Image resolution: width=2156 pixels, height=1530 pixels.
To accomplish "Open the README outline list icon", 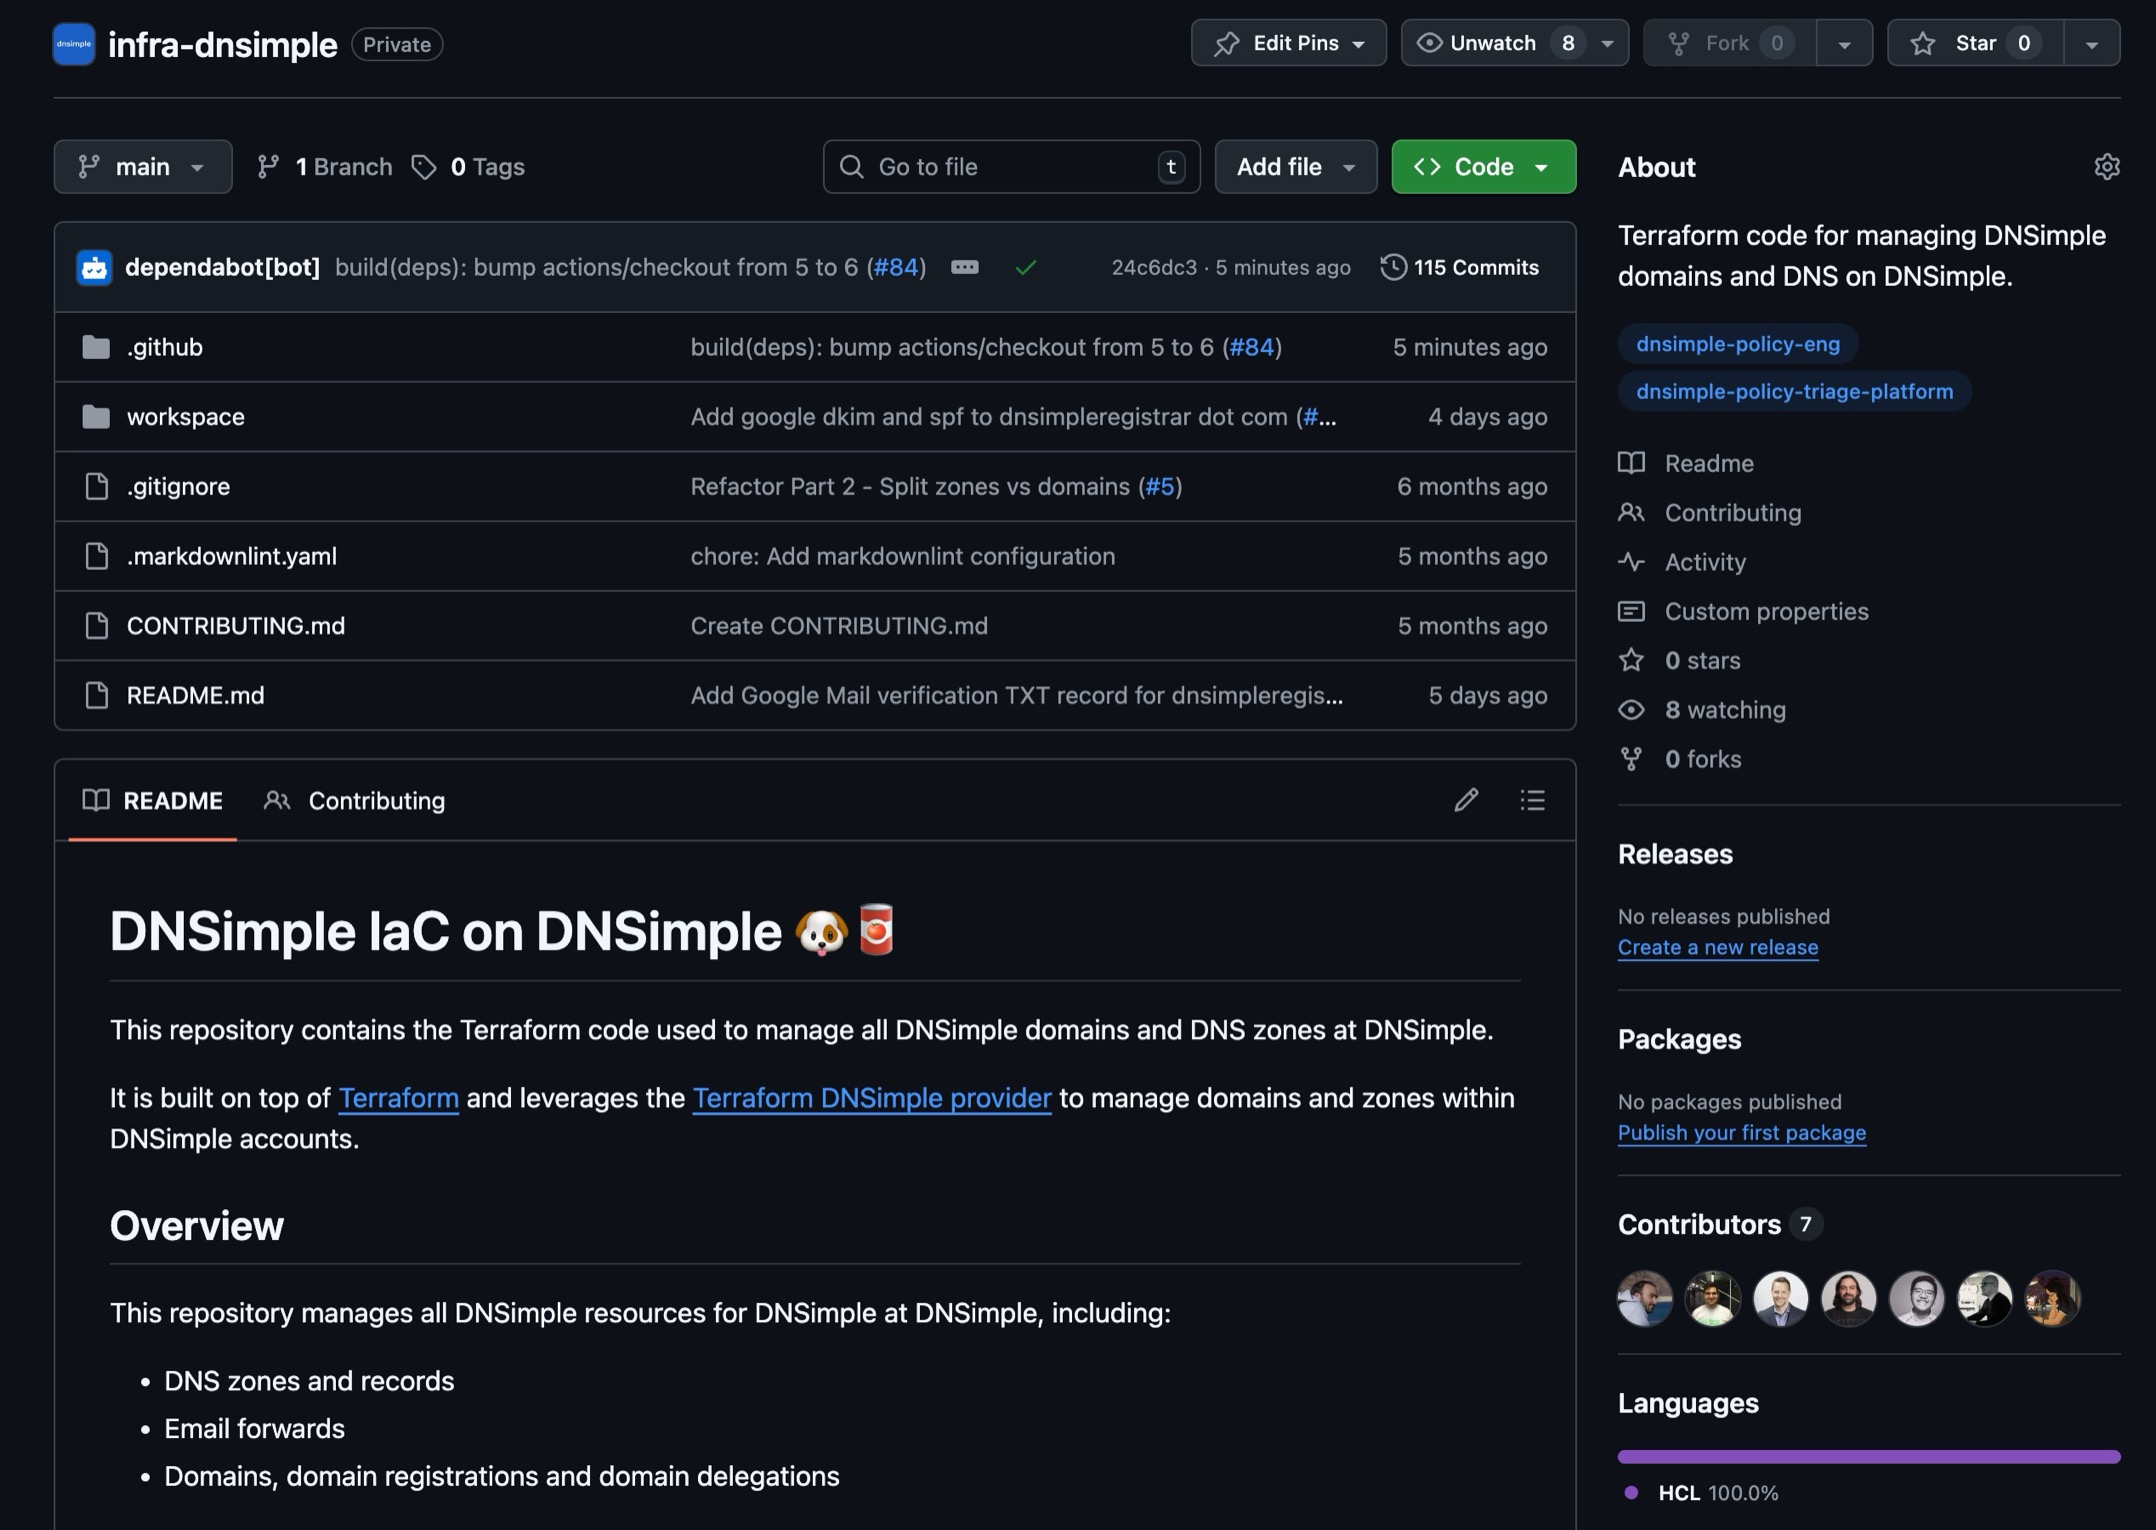I will click(1532, 800).
